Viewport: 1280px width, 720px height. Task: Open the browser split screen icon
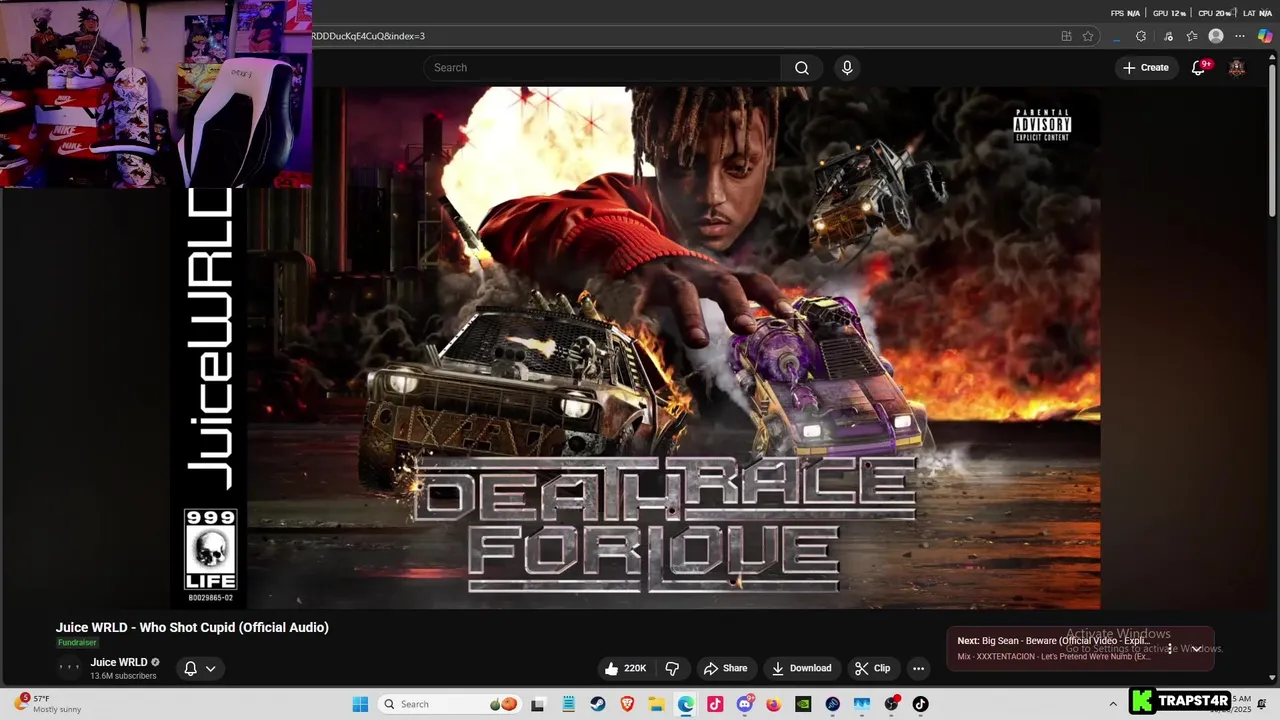(1066, 36)
